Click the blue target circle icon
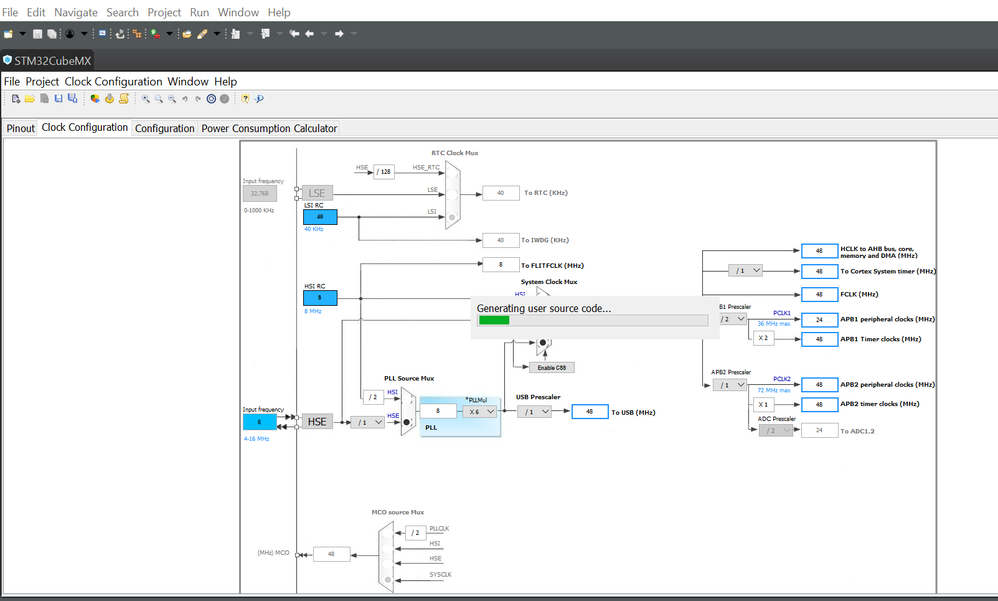 pyautogui.click(x=211, y=99)
